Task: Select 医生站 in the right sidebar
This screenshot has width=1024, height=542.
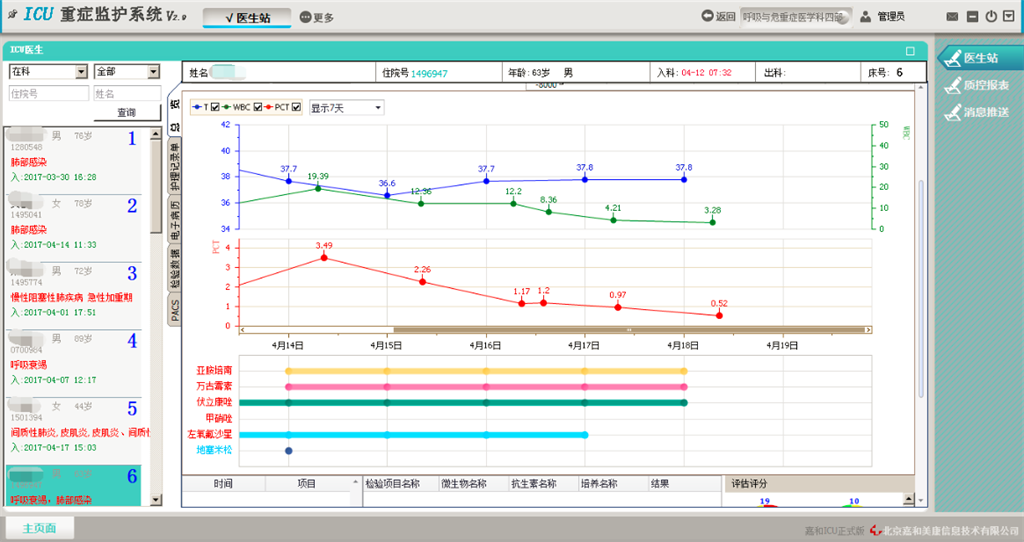Action: (x=977, y=58)
